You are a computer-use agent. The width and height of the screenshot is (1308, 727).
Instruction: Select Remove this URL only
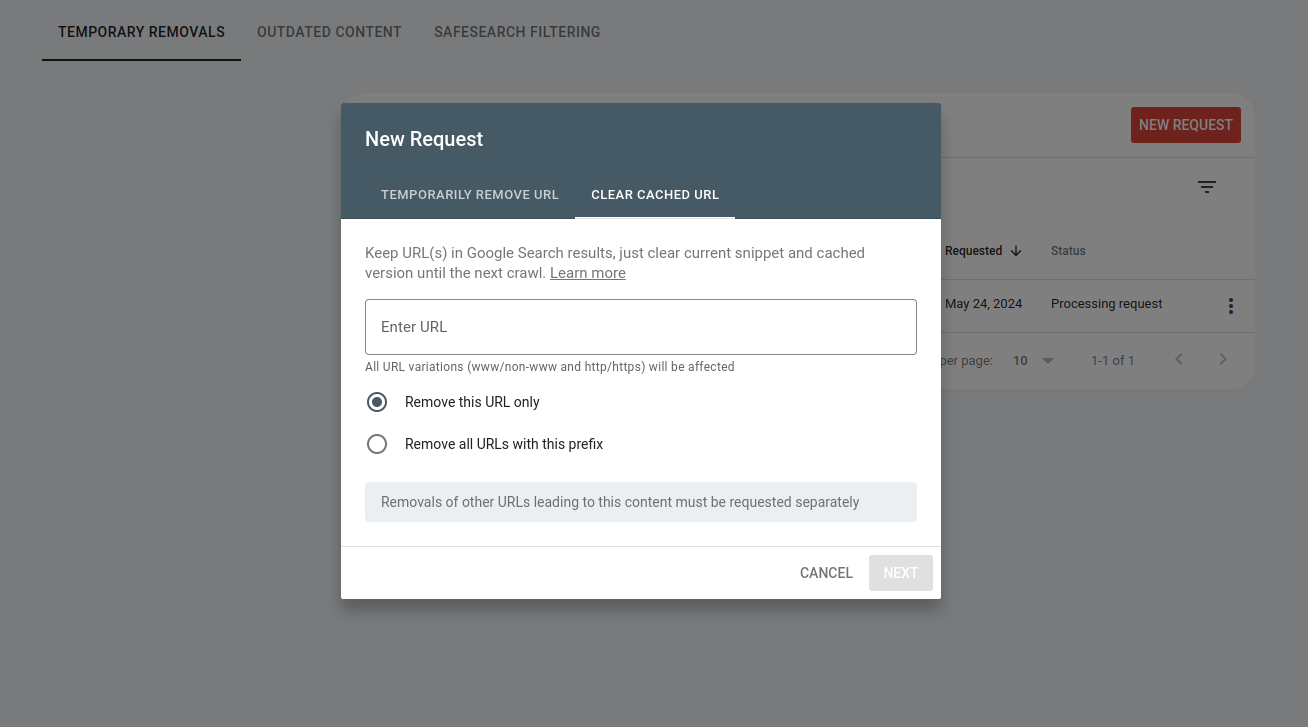point(377,402)
